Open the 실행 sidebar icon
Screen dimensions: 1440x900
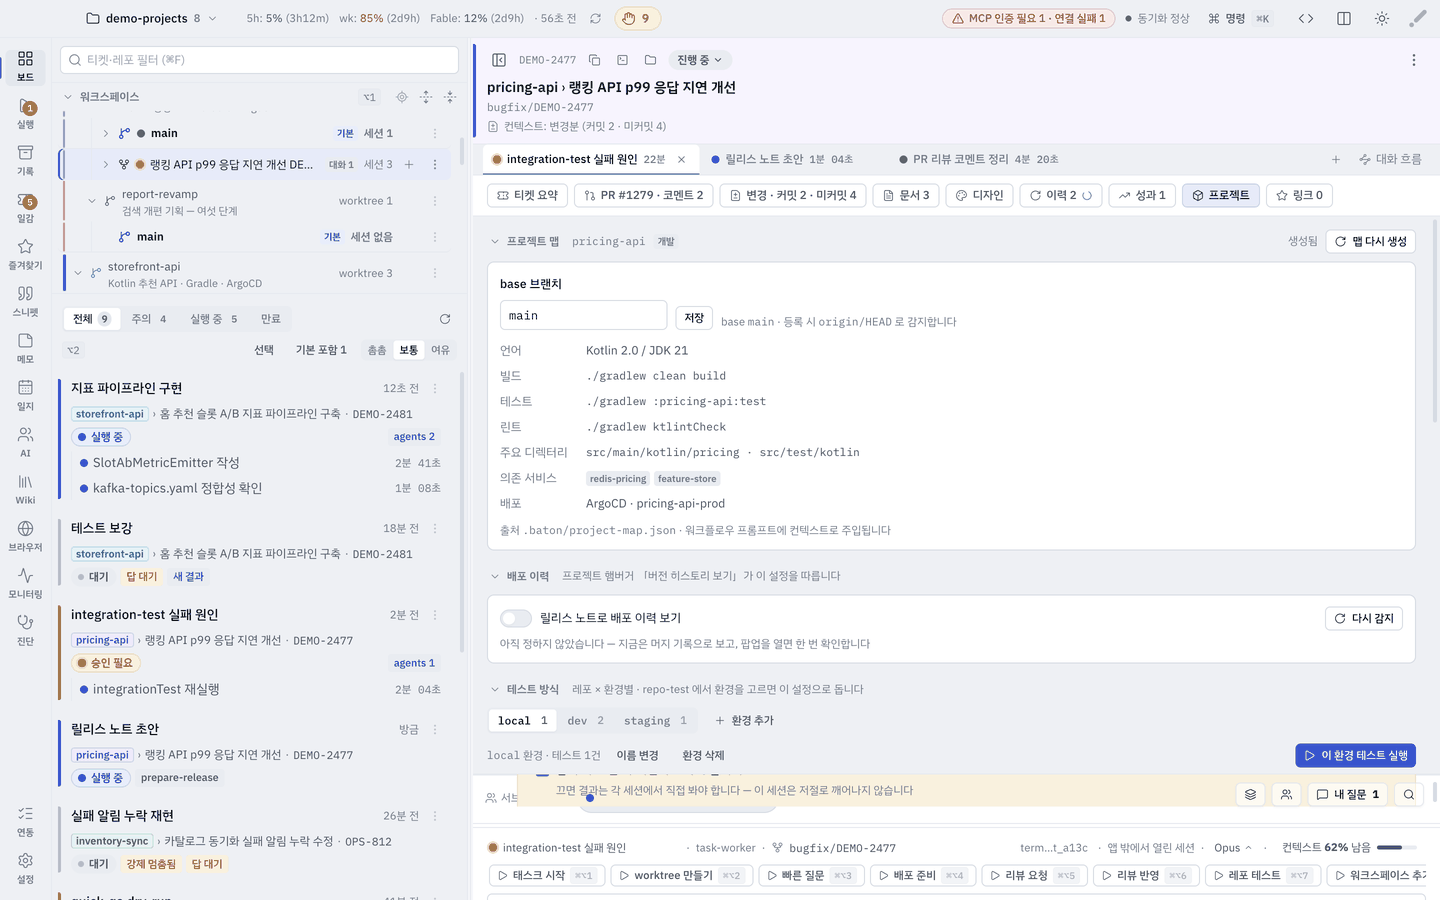[x=25, y=114]
